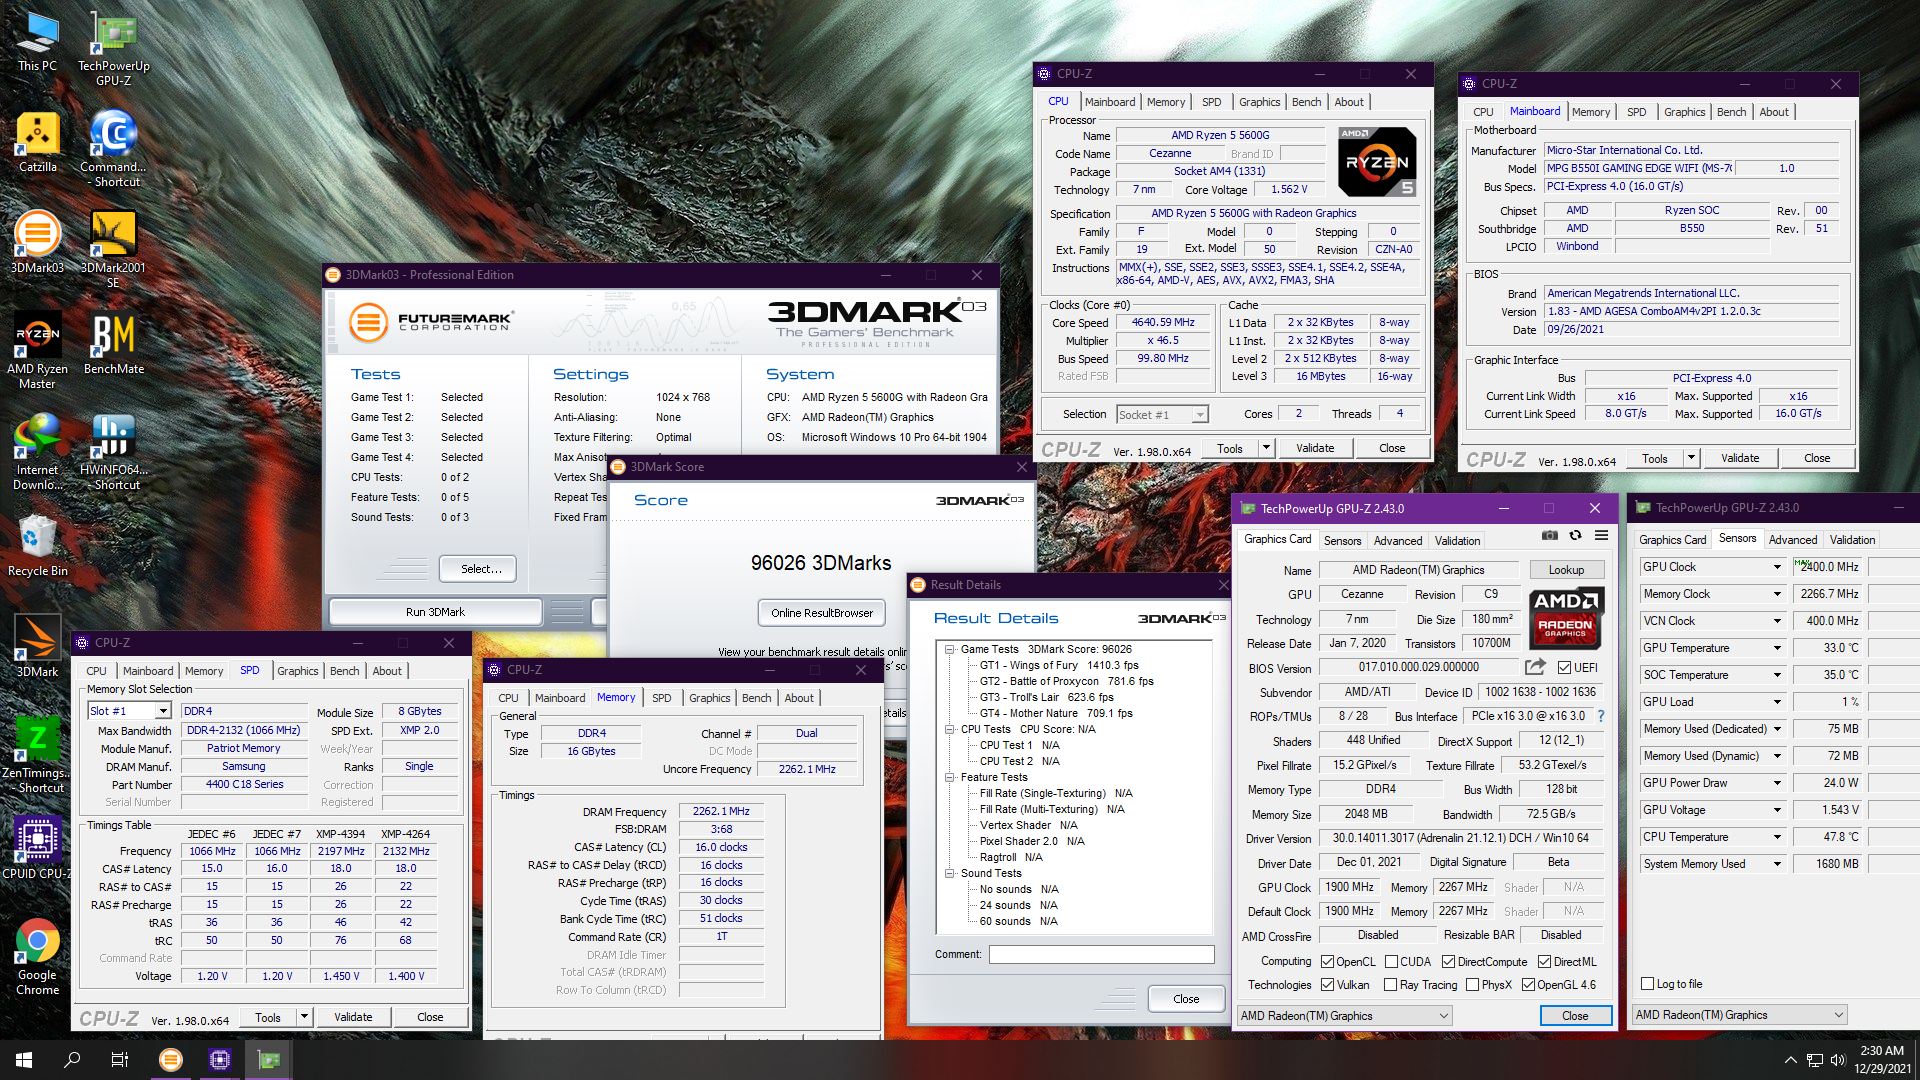
Task: Close the Result Details dialog via Close button
Action: [1186, 999]
